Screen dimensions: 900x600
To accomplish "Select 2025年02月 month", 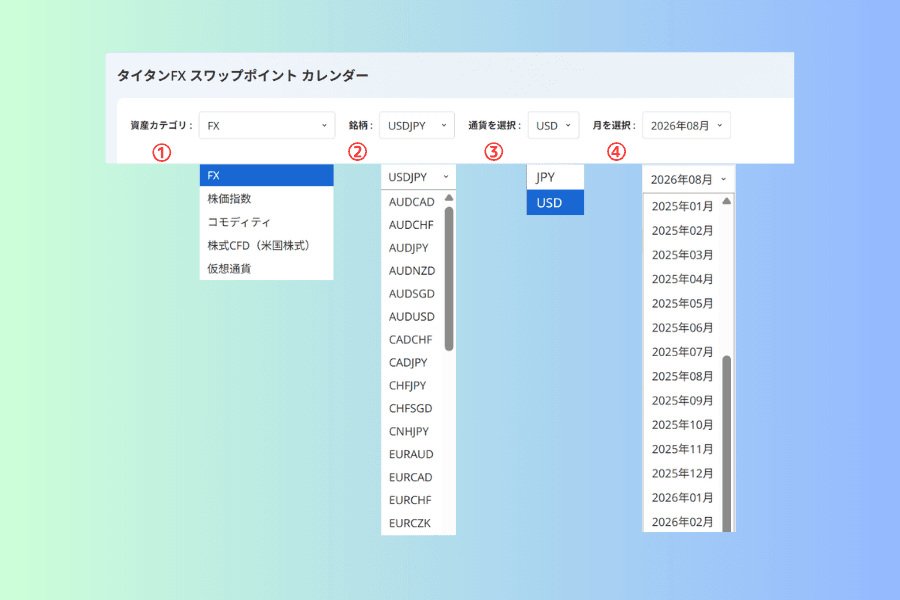I will point(682,230).
